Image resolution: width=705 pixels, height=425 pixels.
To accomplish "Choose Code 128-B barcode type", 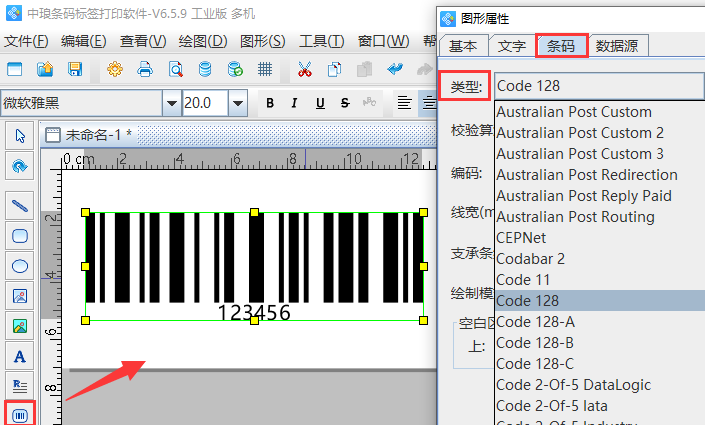I will pyautogui.click(x=600, y=343).
